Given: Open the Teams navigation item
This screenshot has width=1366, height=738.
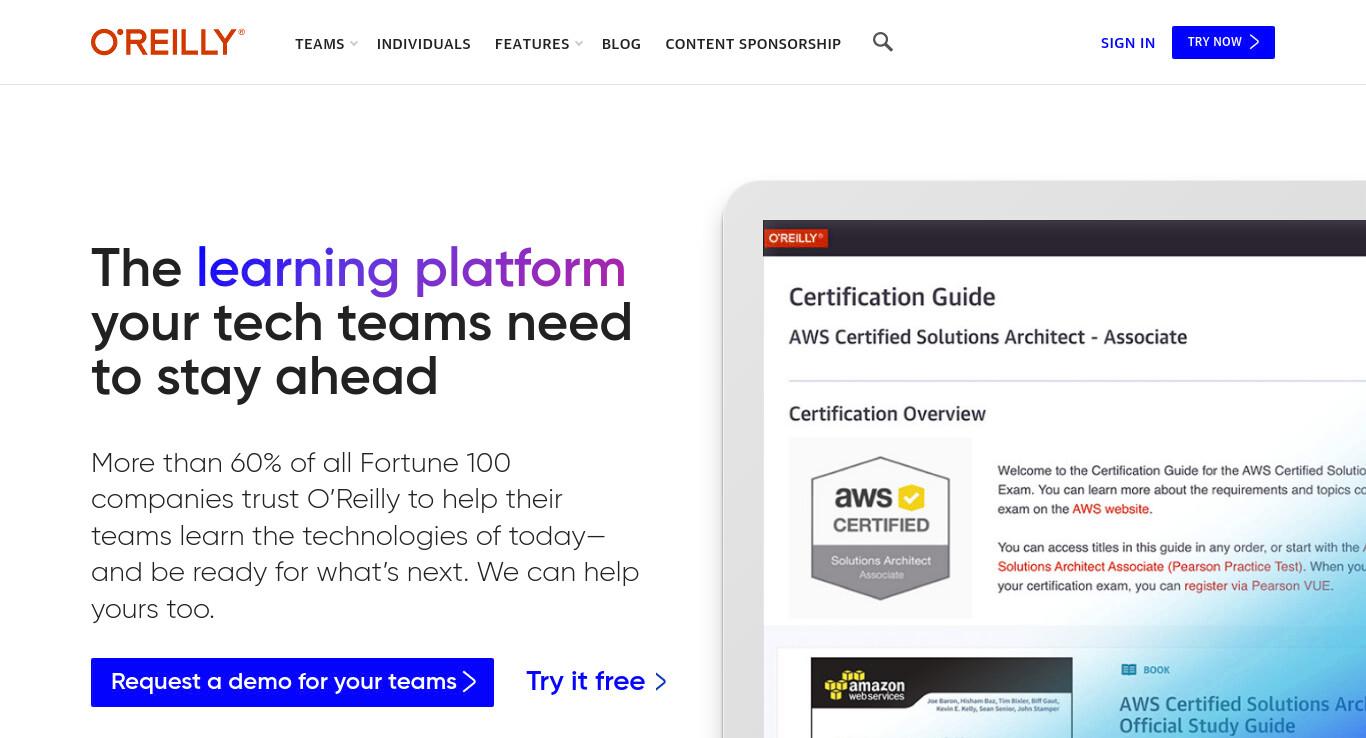Looking at the screenshot, I should [320, 44].
